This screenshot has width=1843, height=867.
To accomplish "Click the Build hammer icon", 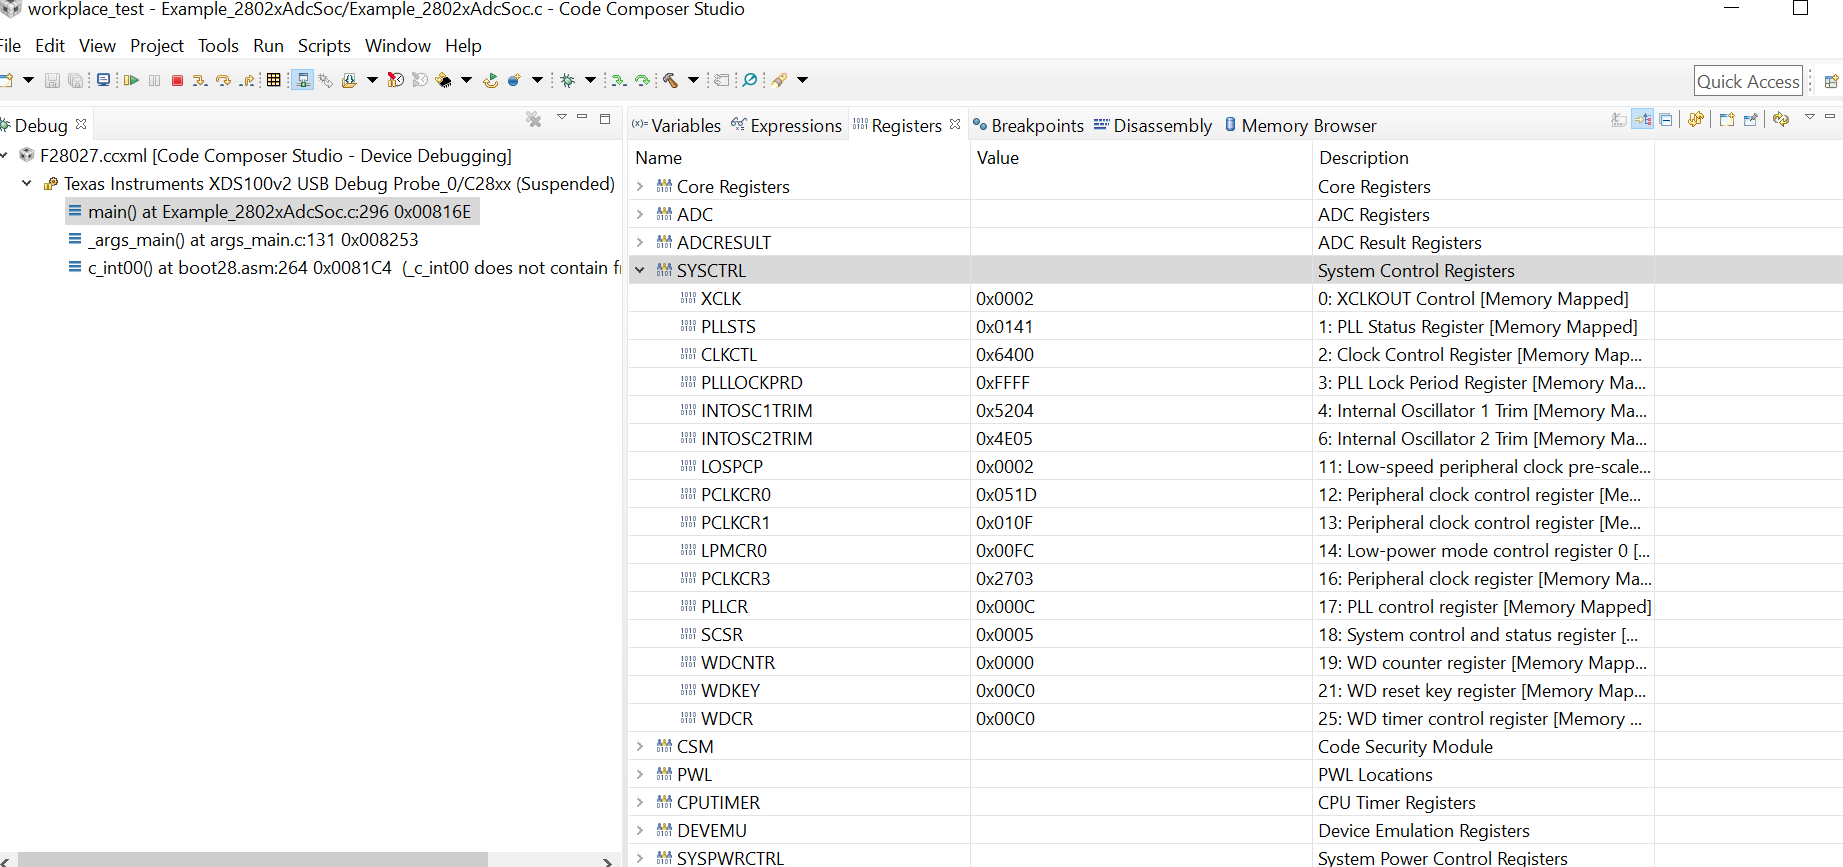I will (670, 80).
